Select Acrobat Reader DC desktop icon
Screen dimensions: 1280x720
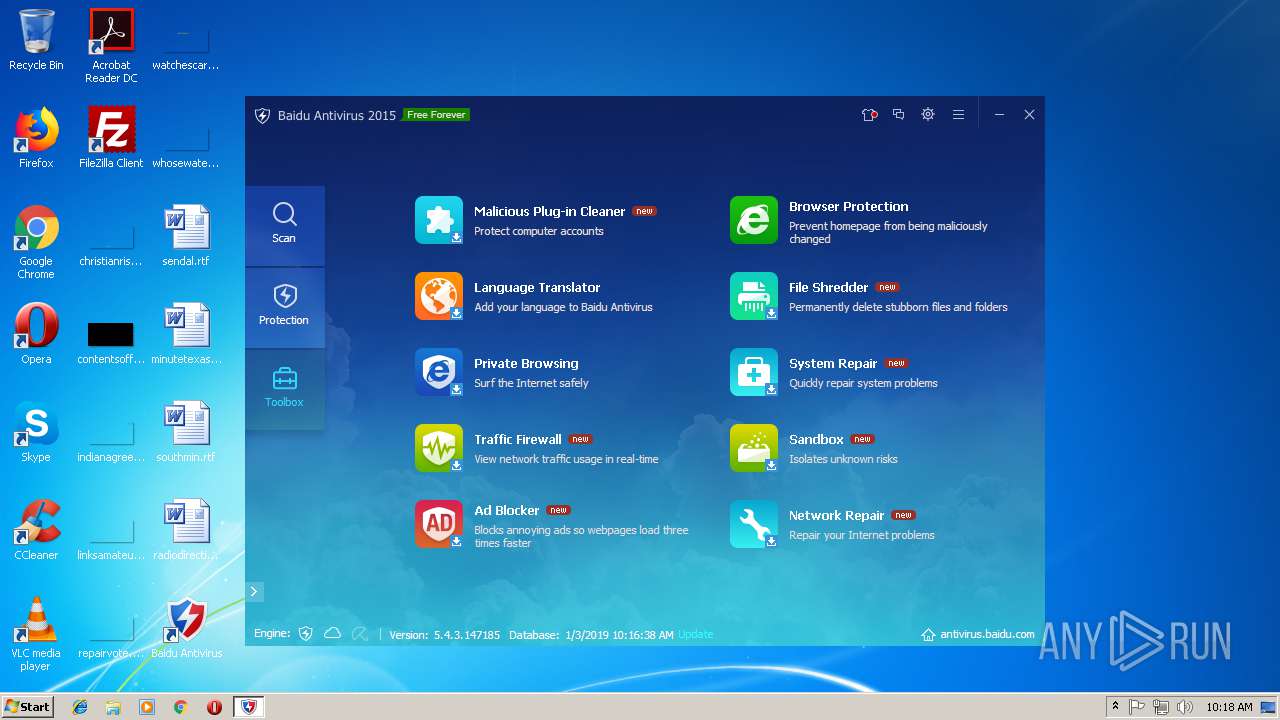click(111, 46)
